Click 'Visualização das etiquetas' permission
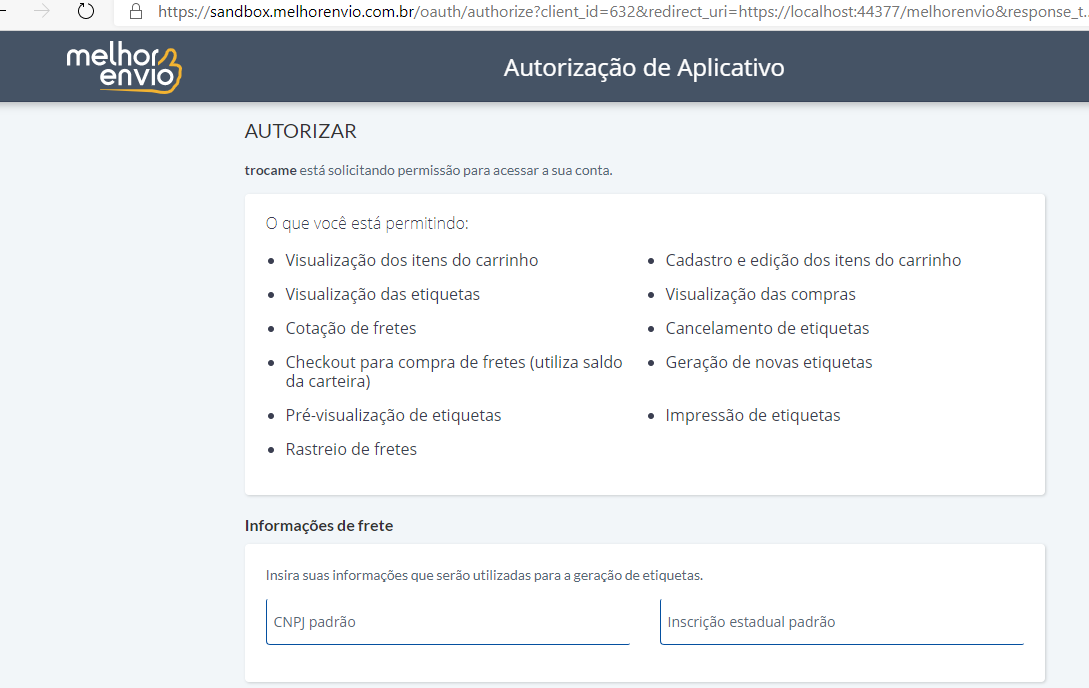This screenshot has width=1089, height=688. pyautogui.click(x=383, y=294)
